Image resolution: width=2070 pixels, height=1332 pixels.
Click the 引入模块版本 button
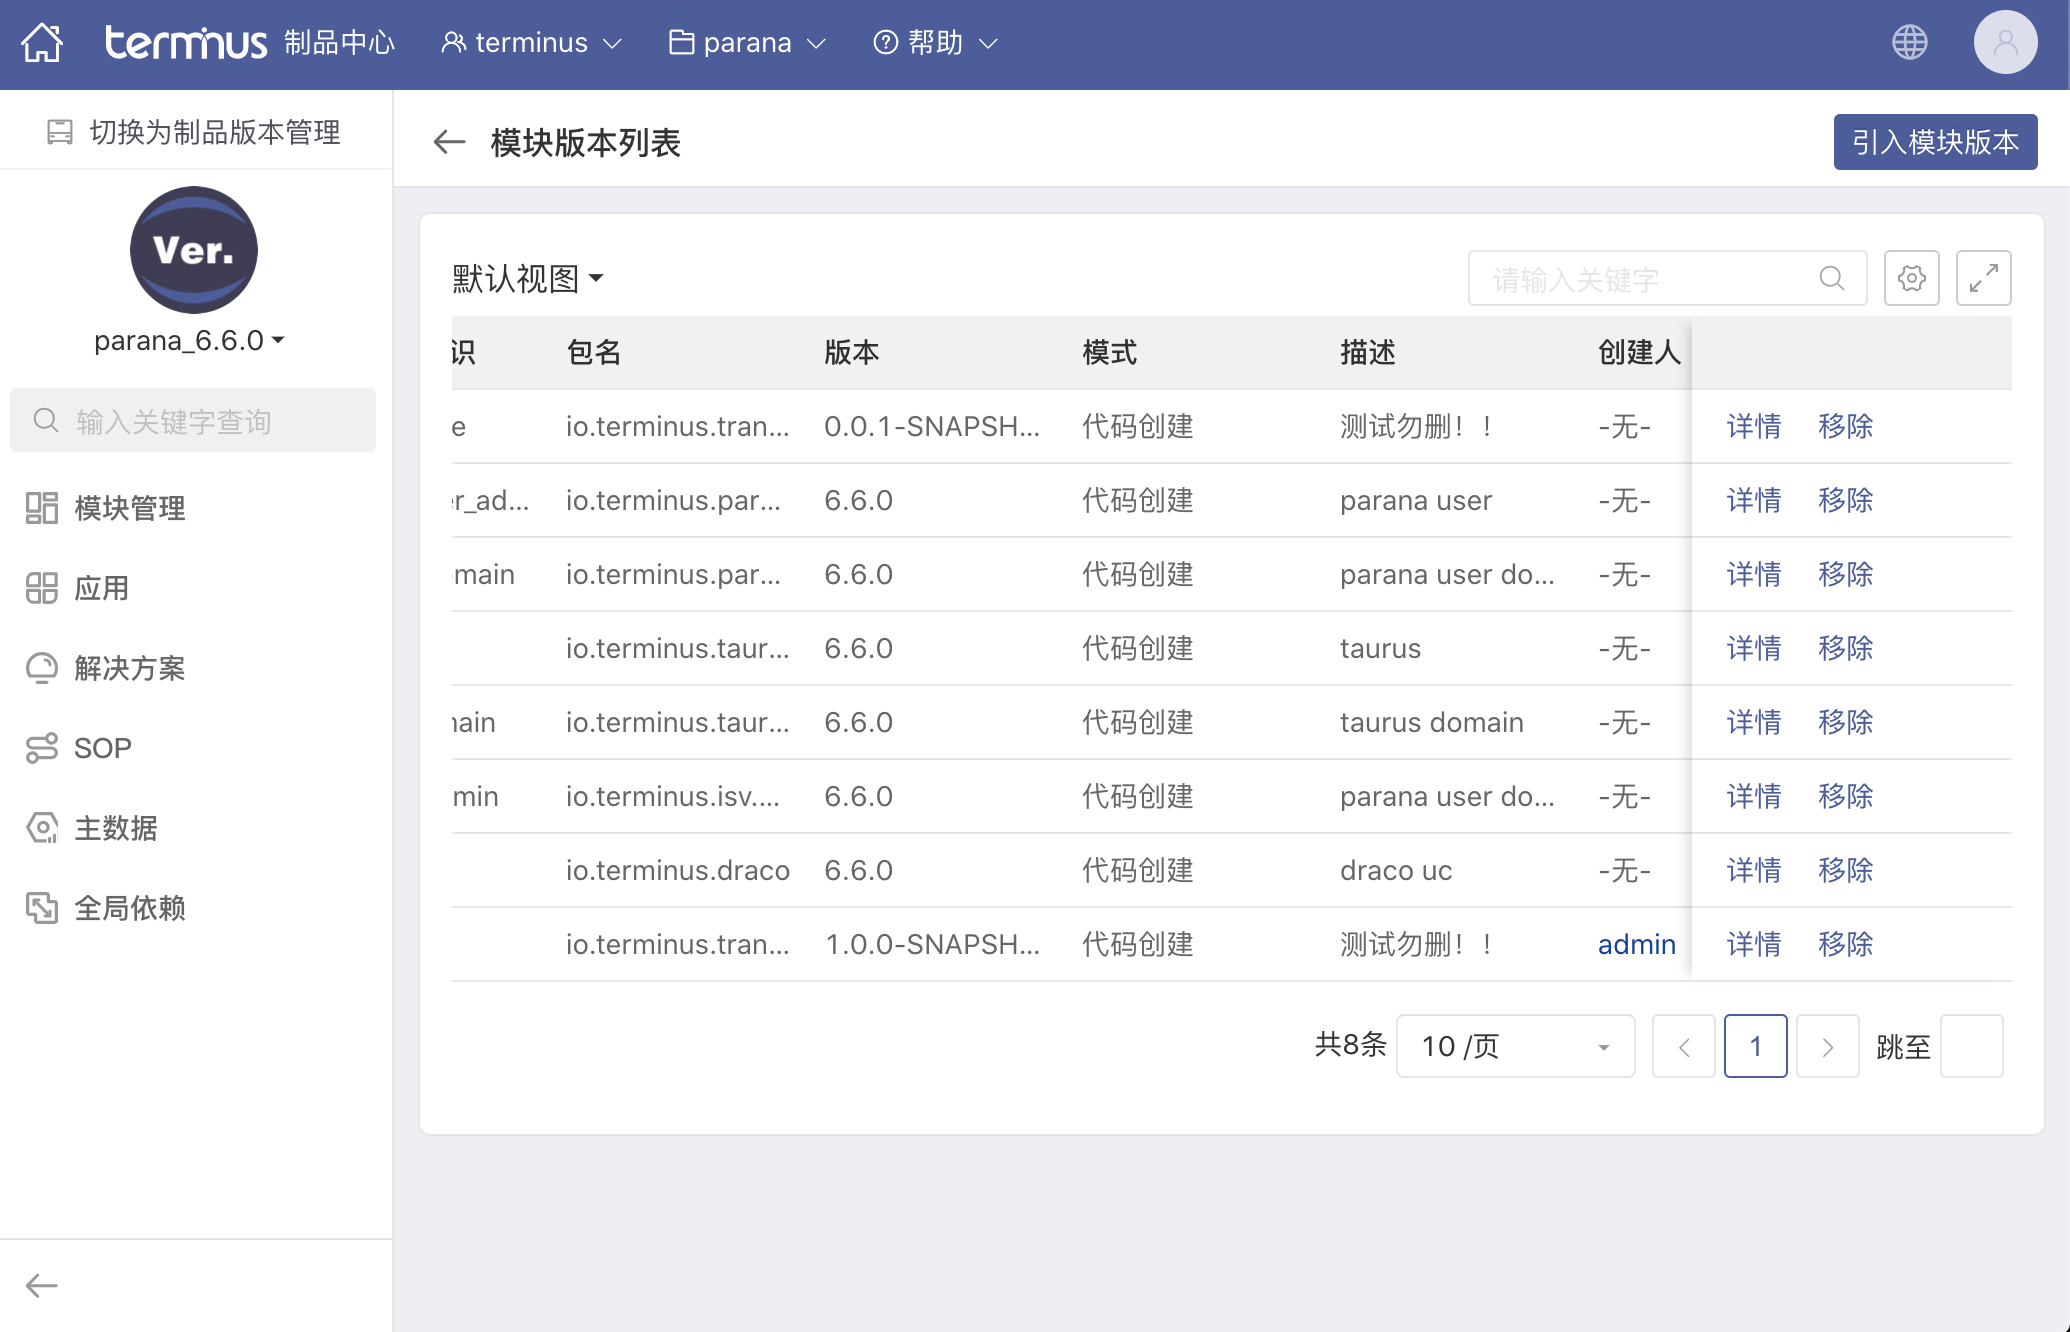coord(1935,142)
